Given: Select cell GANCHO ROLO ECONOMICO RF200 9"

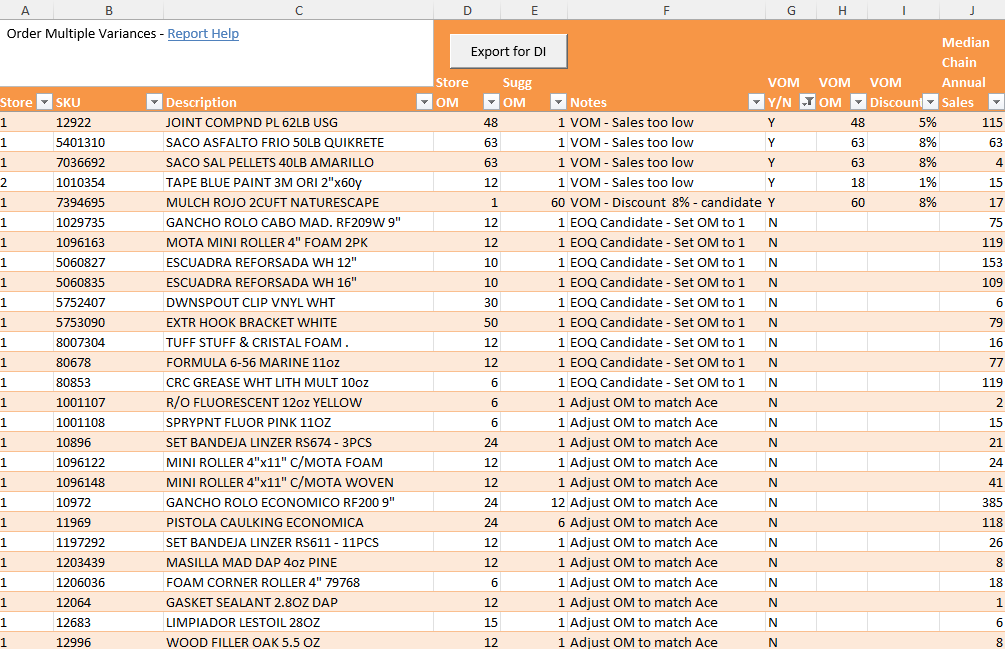Looking at the screenshot, I should click(x=299, y=502).
